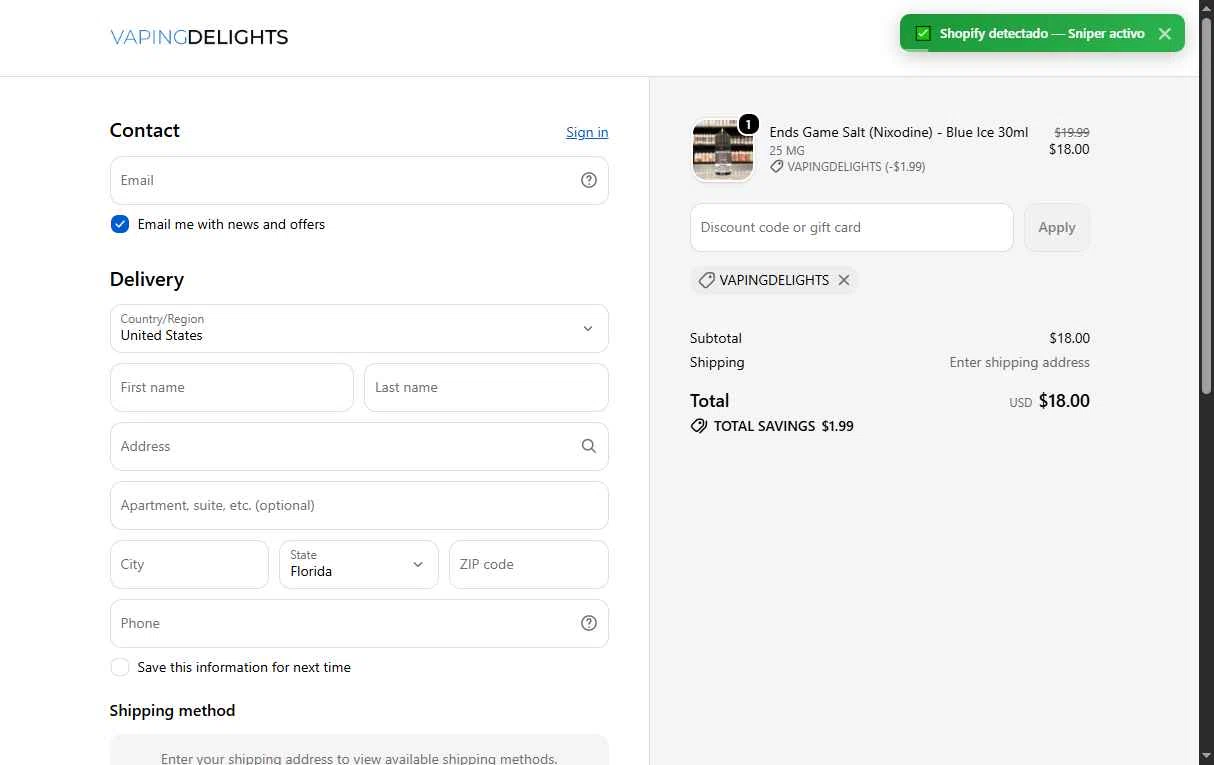The width and height of the screenshot is (1214, 765).
Task: Focus the ZIP code field
Action: tap(529, 564)
